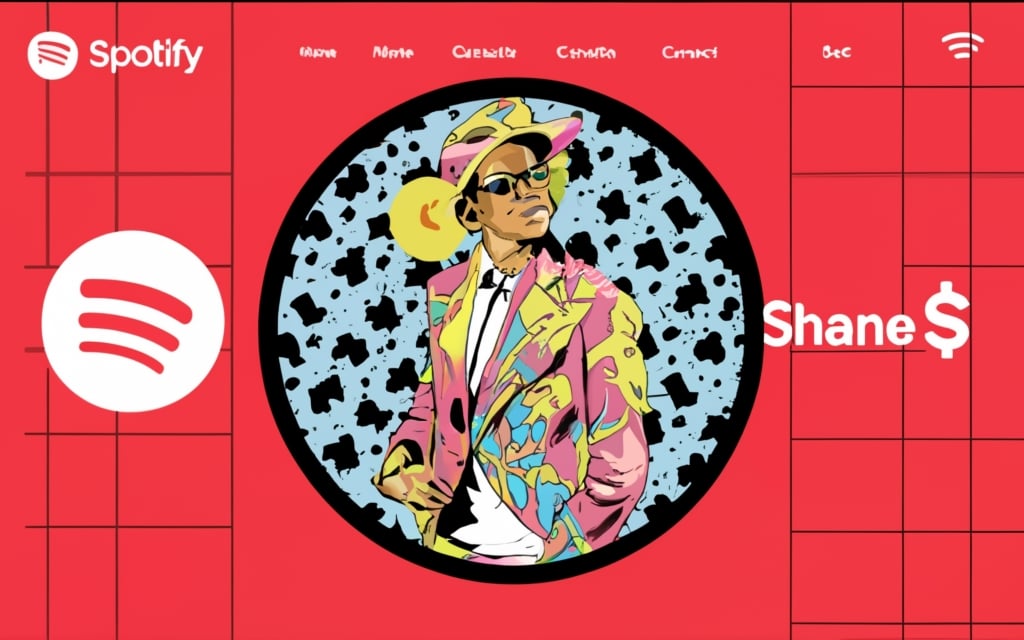Click the white curved-waves icon in header corner
The height and width of the screenshot is (640, 1024).
pos(962,45)
